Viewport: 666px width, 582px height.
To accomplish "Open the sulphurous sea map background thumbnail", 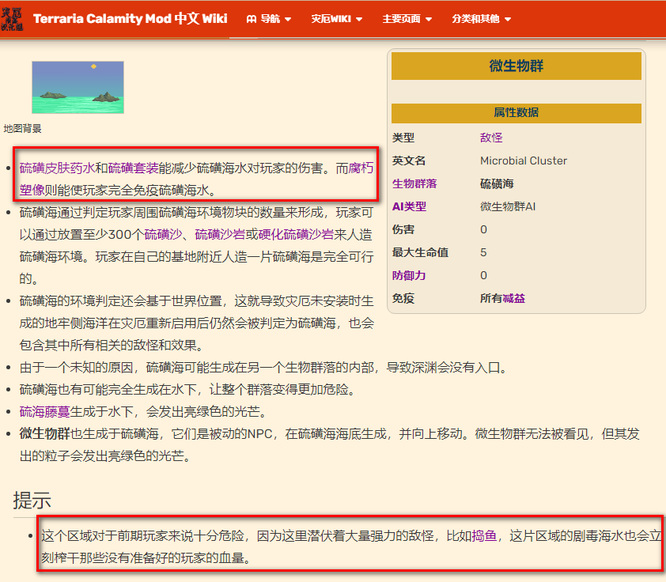I will pos(78,87).
